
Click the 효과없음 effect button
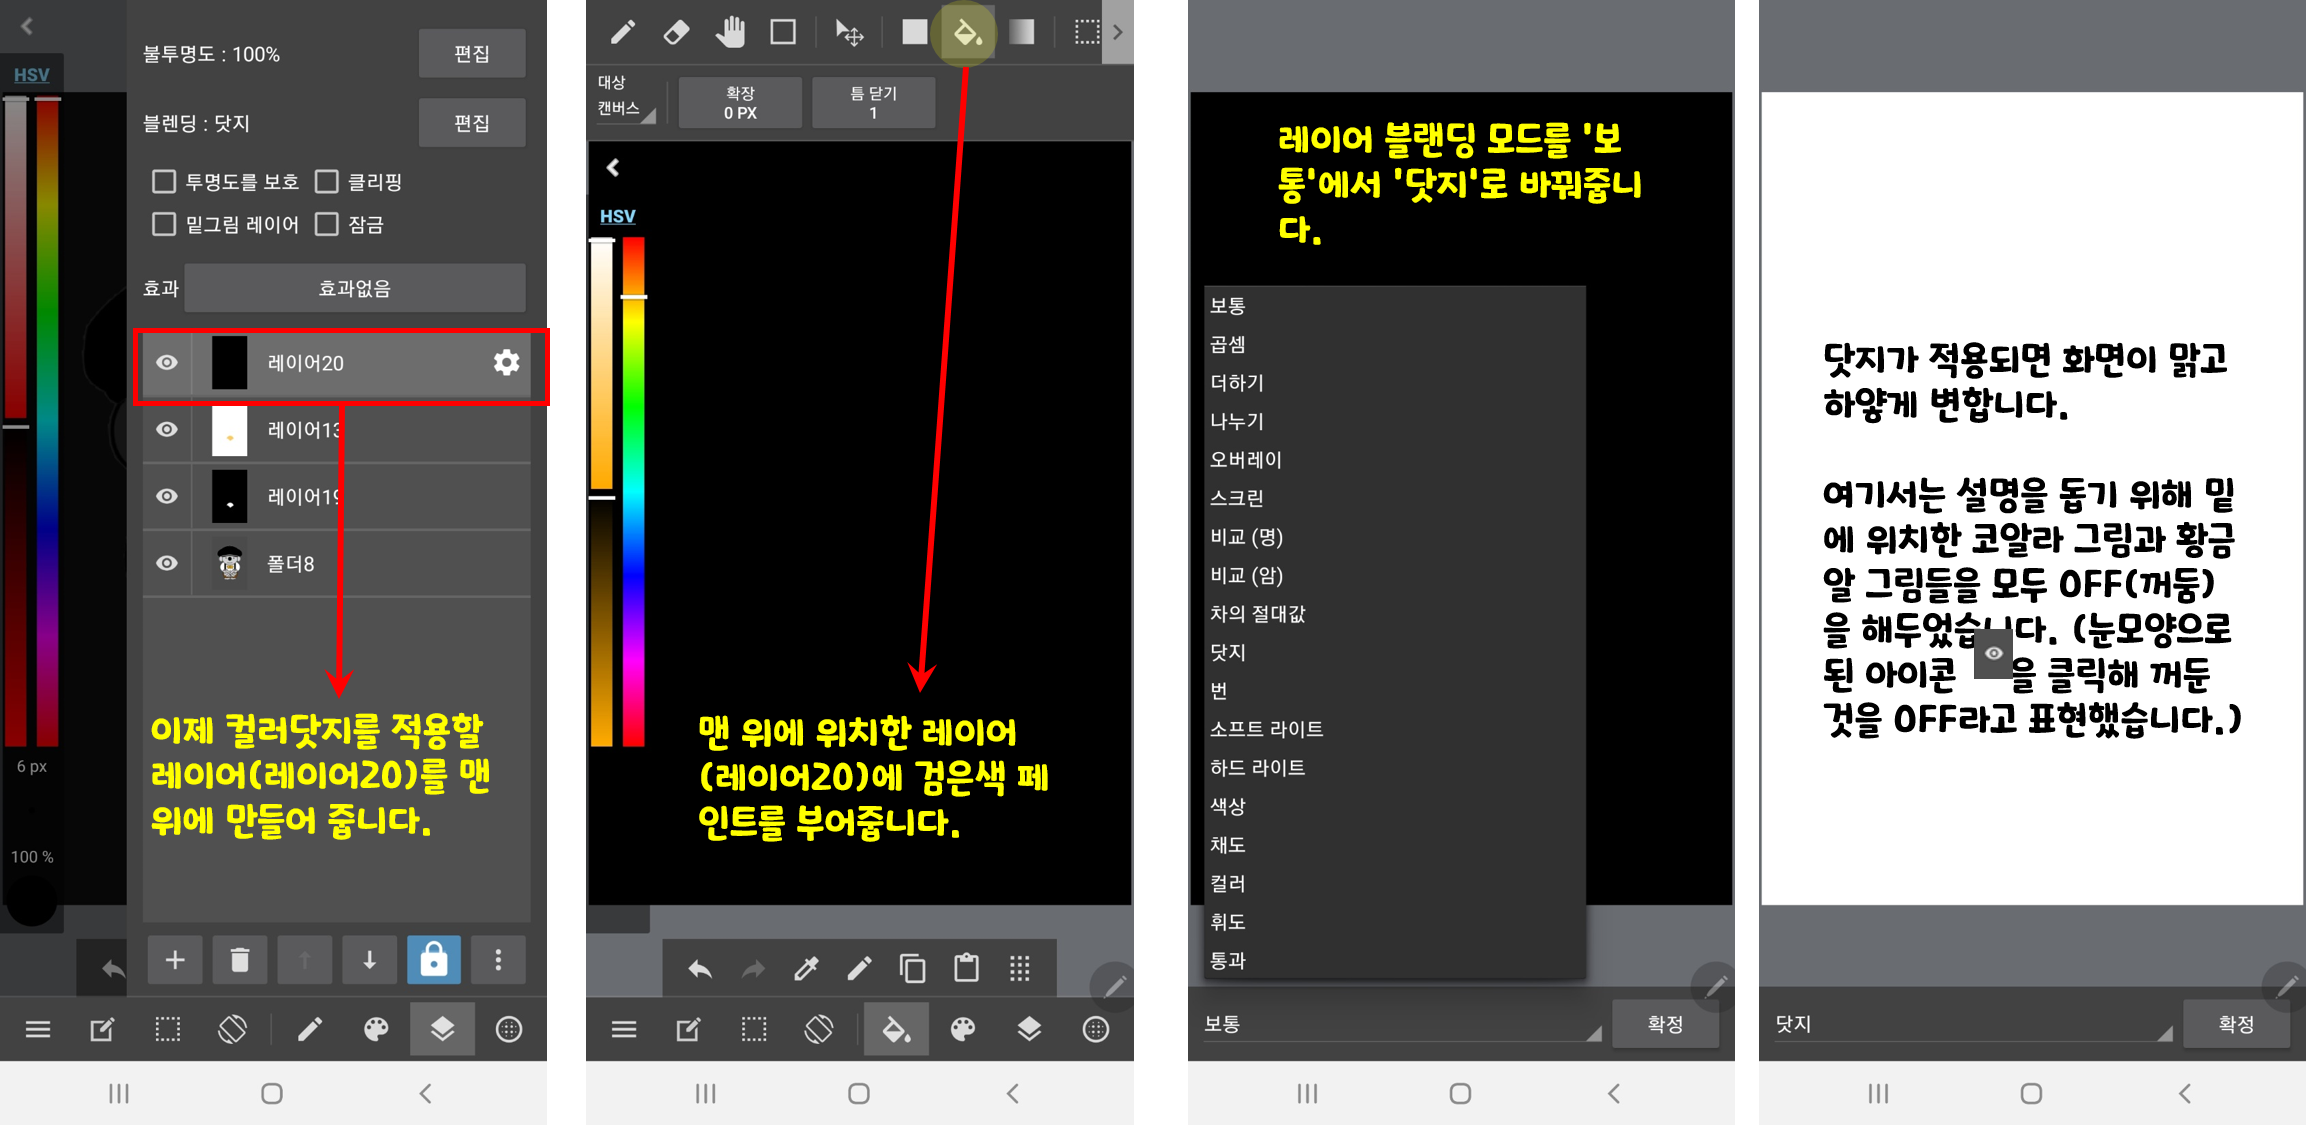point(355,288)
